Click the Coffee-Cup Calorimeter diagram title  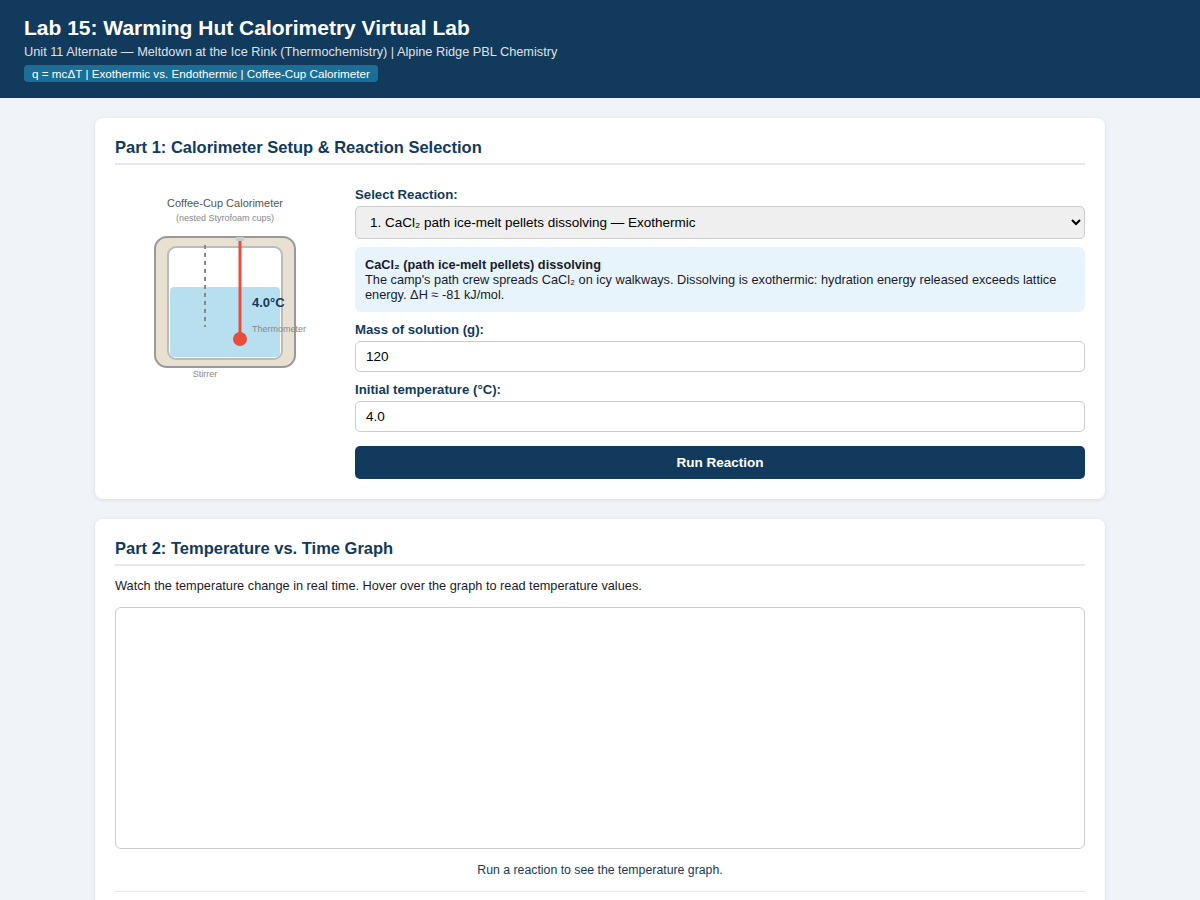point(225,203)
